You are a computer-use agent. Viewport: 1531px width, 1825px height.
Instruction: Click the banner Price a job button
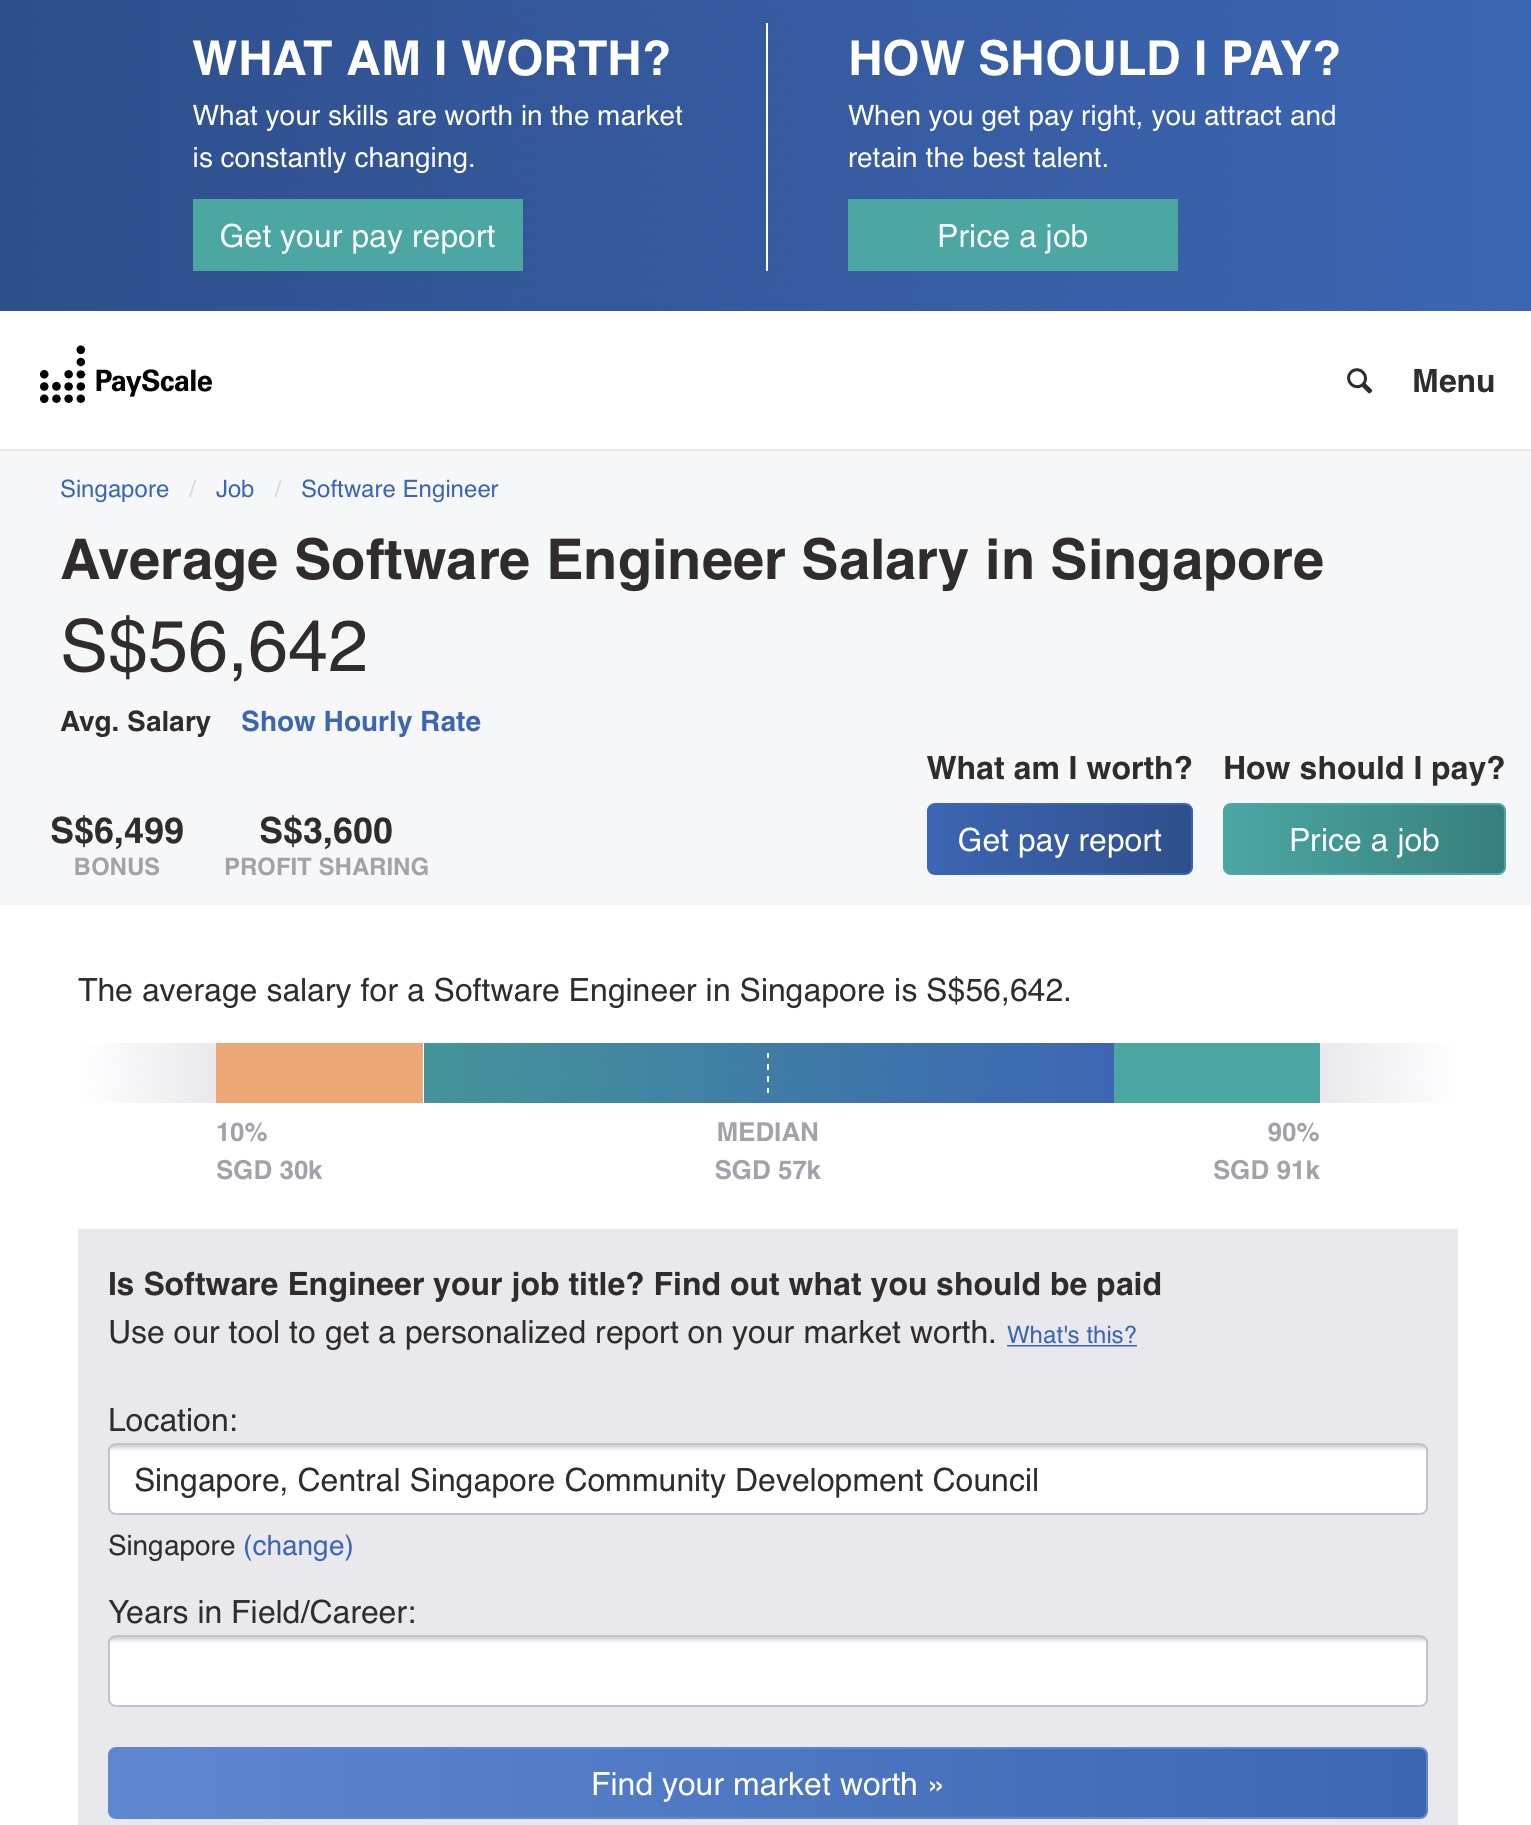click(1012, 236)
